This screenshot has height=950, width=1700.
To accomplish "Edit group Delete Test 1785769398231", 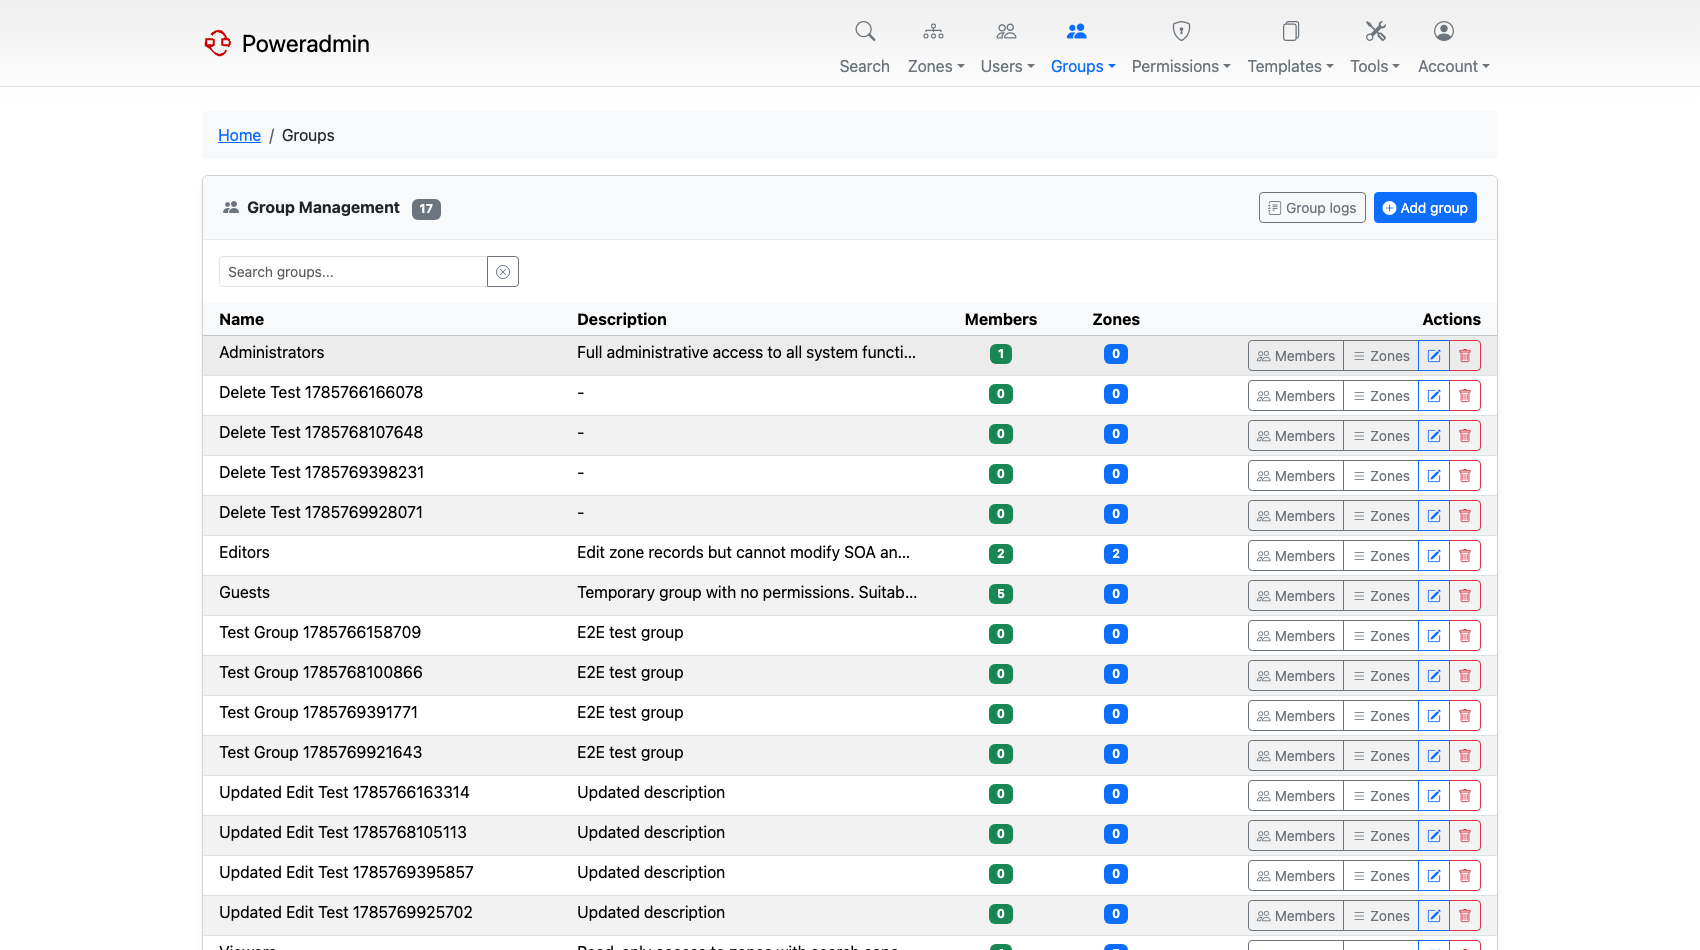I will pyautogui.click(x=1434, y=476).
